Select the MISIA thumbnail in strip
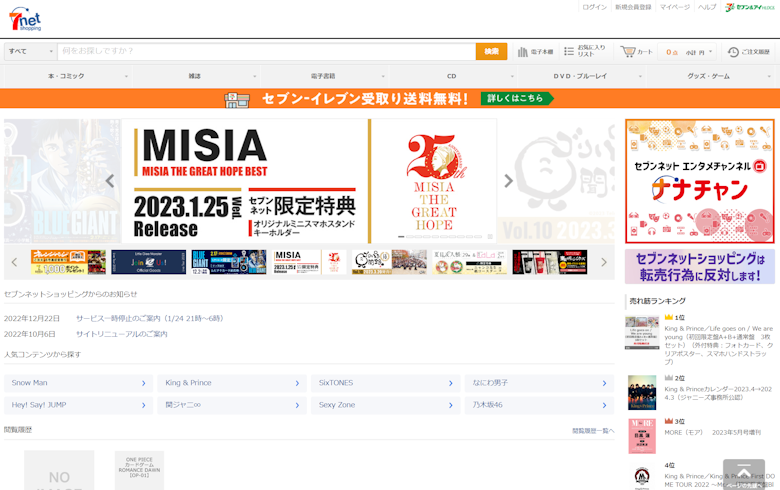Image resolution: width=780 pixels, height=490 pixels. (309, 262)
